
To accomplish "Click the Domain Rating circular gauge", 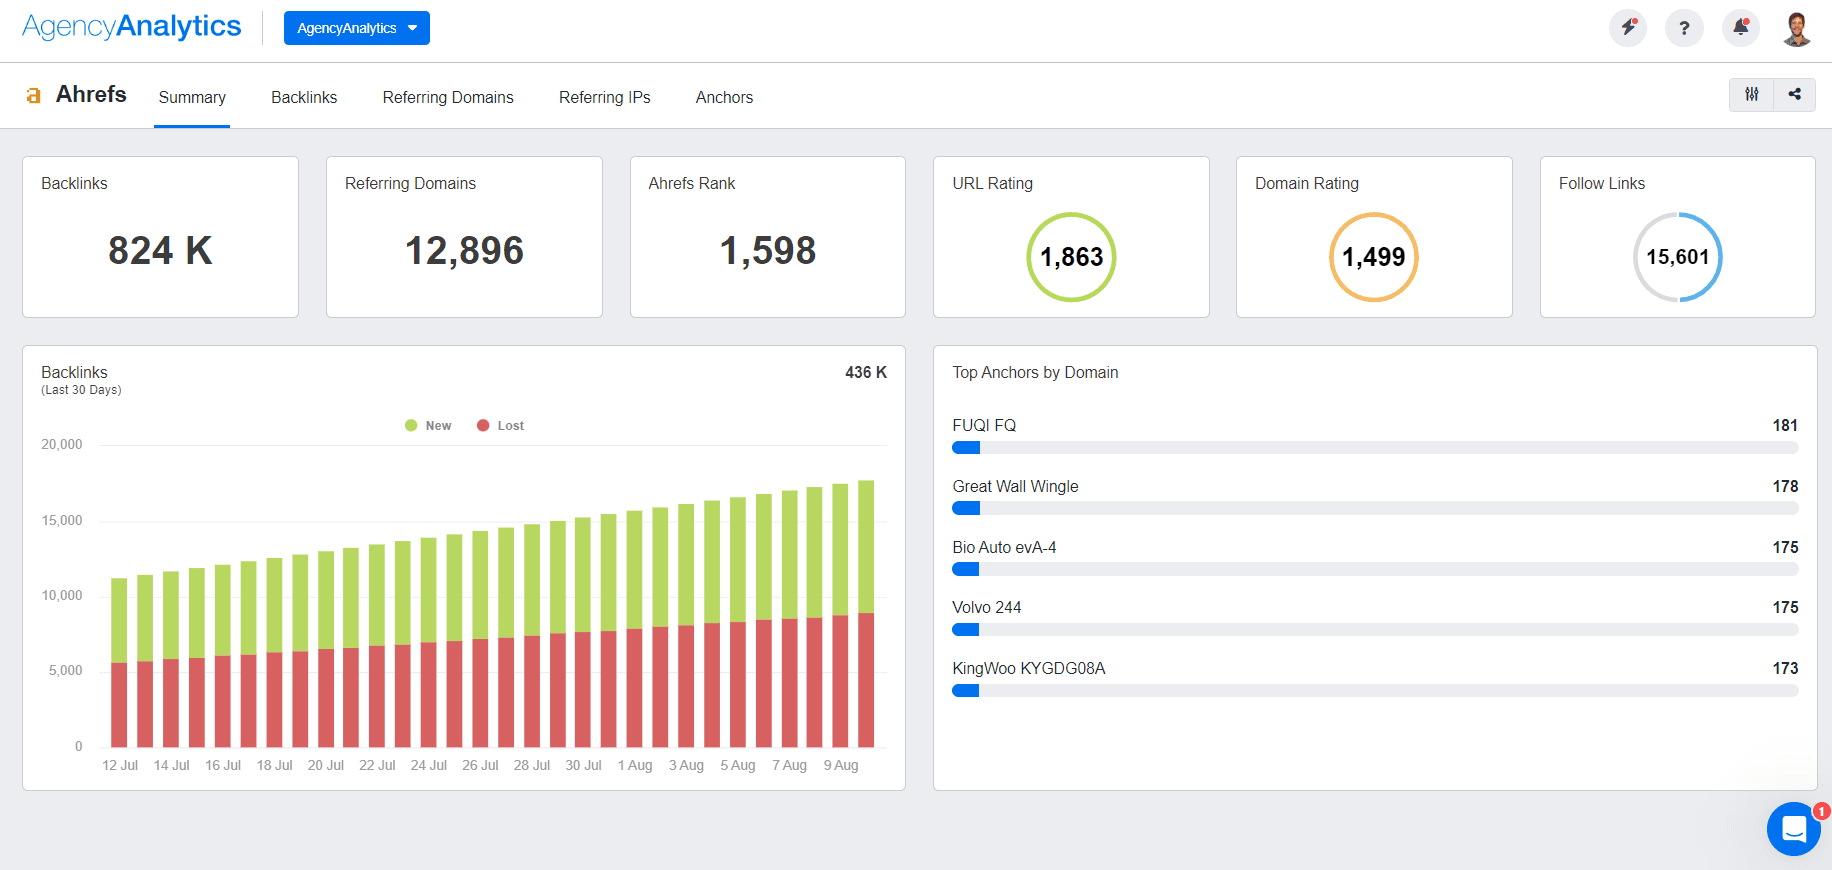I will point(1373,257).
